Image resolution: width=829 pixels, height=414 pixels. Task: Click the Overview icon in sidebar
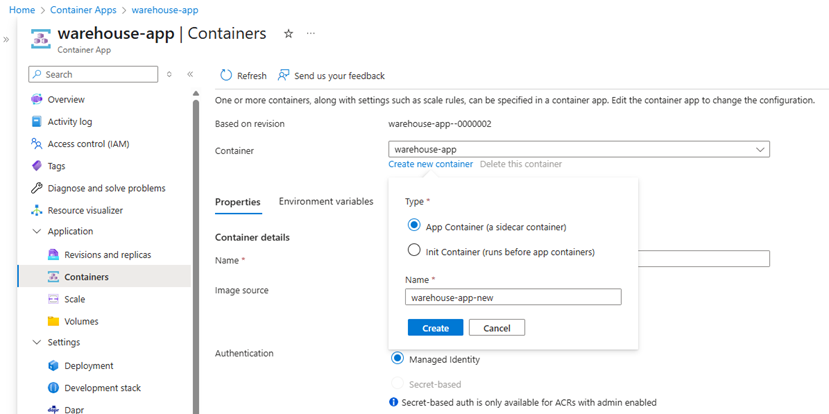click(36, 99)
